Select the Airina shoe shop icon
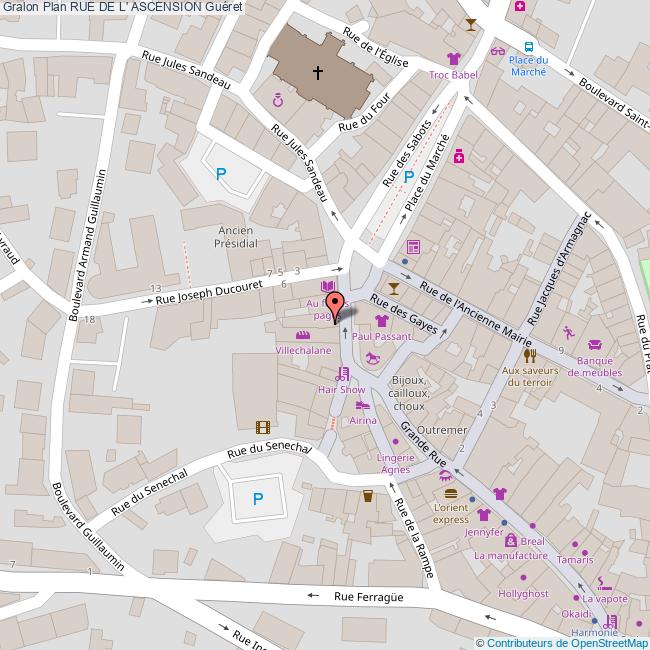Screen dimensions: 650x650 tap(362, 405)
